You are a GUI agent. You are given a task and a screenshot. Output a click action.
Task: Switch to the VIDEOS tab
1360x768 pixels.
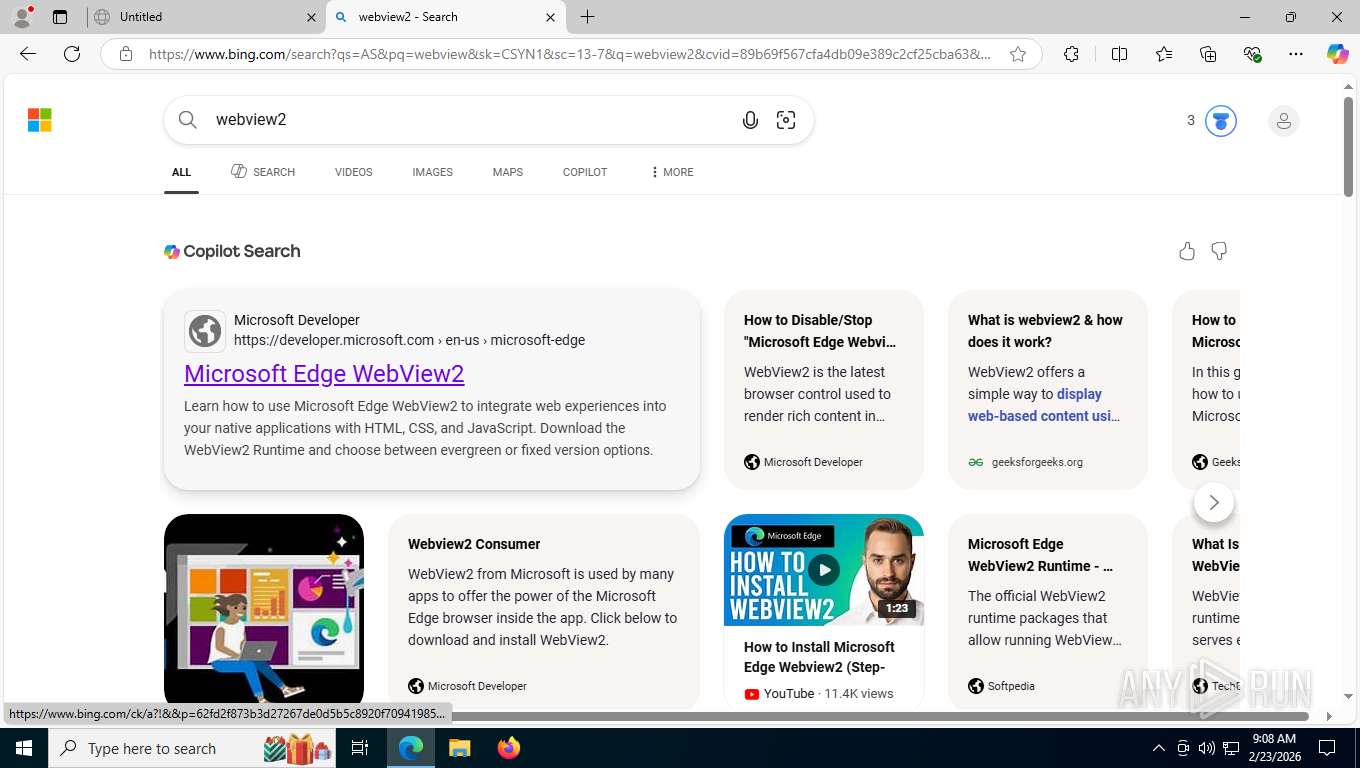pos(354,172)
